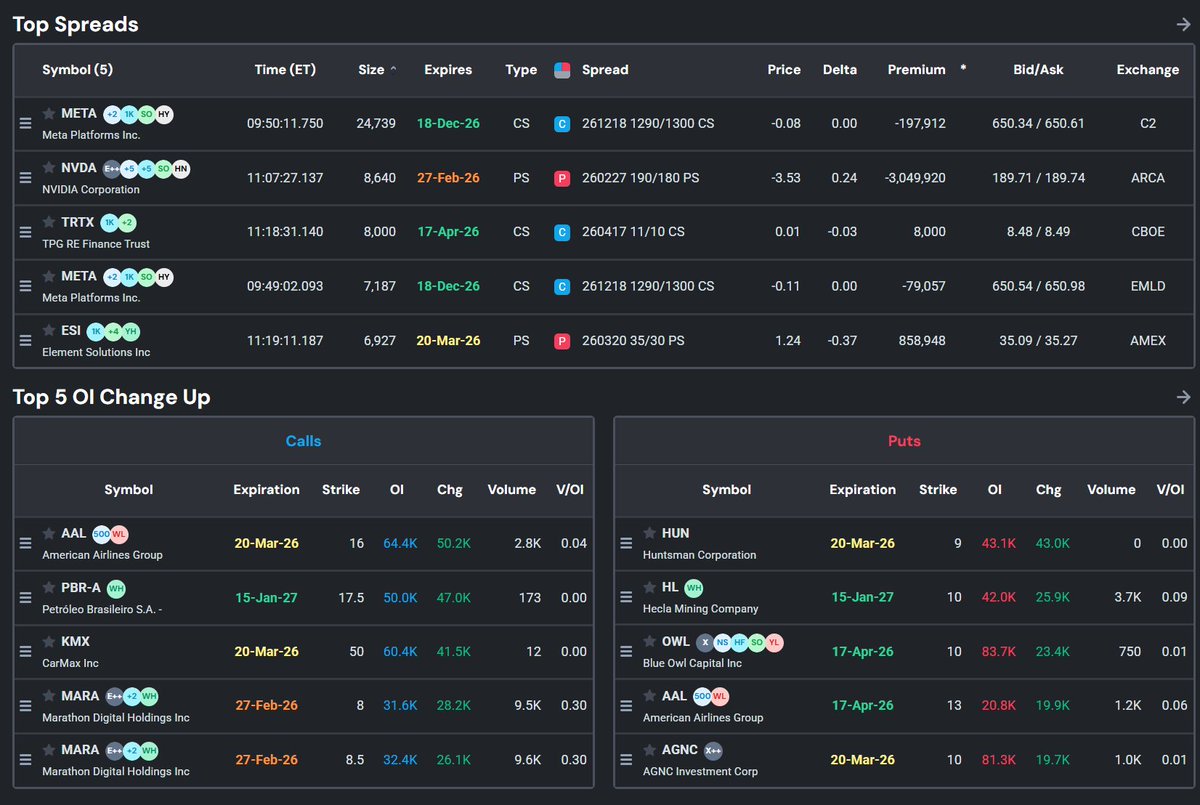This screenshot has width=1200, height=805.
Task: Sort spreads by Delta column
Action: [x=840, y=70]
